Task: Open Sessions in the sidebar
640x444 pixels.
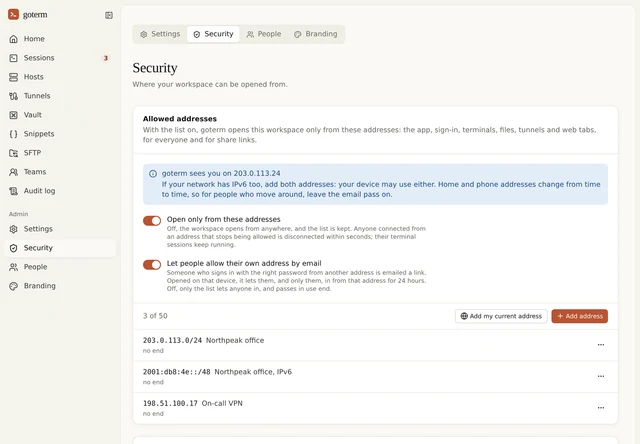Action: [x=60, y=58]
